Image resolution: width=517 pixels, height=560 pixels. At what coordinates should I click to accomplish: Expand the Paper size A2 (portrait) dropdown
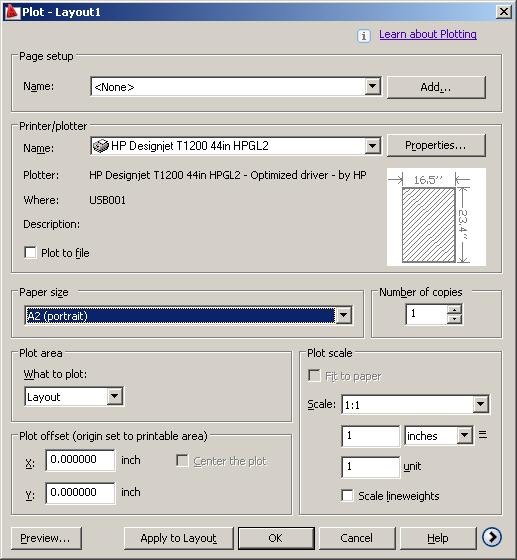pos(343,315)
